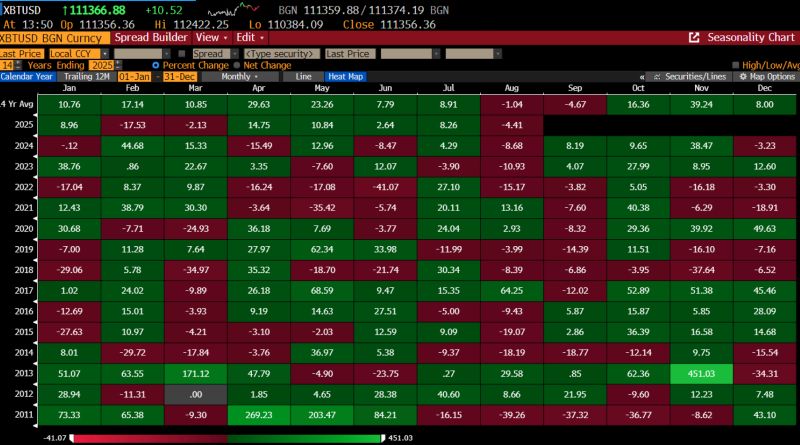Click the 73.33 cell for Jan 2011
Image resolution: width=800 pixels, height=445 pixels.
pos(69,415)
